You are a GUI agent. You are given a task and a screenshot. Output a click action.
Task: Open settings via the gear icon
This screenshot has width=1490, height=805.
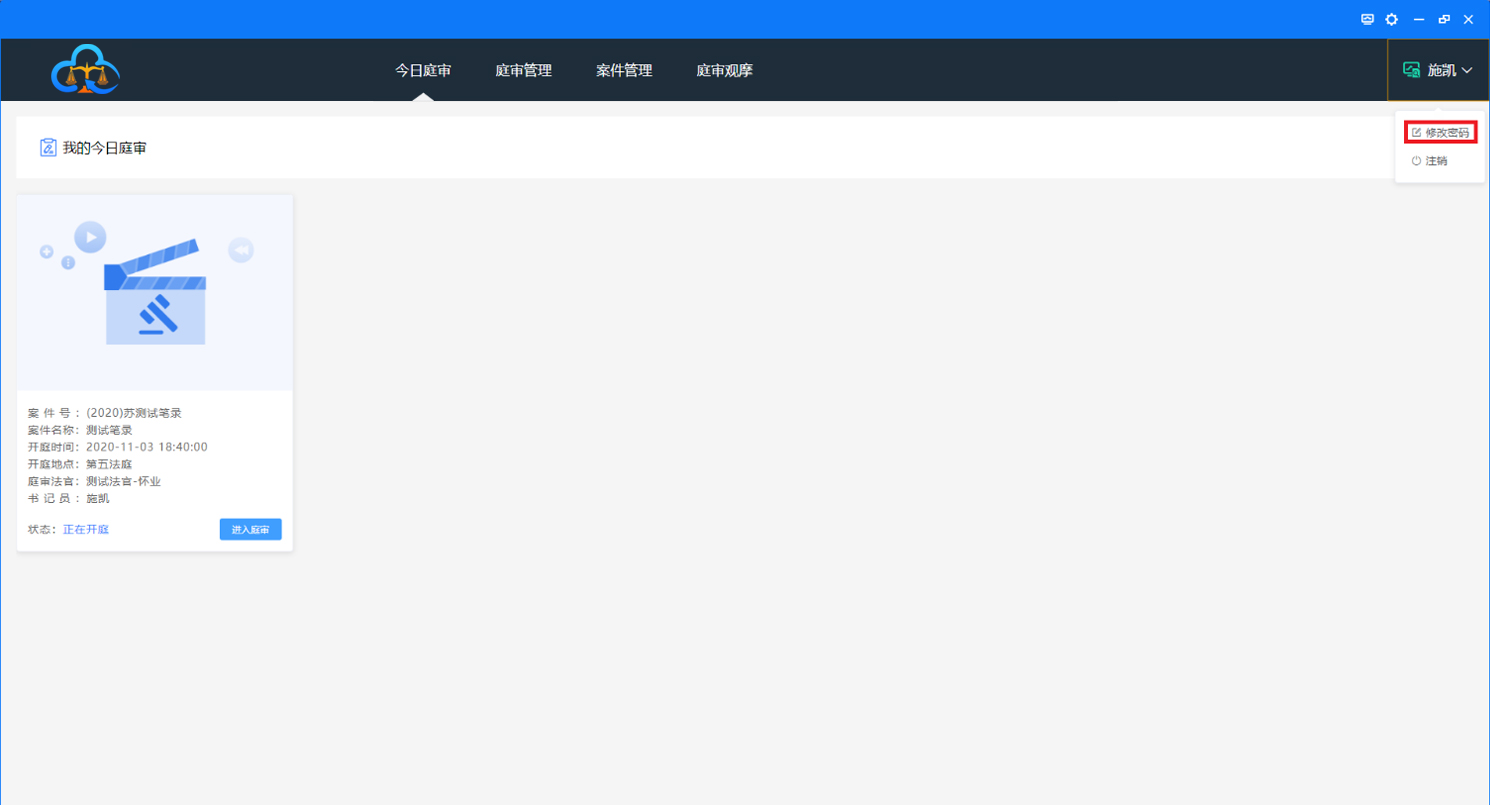click(x=1392, y=19)
